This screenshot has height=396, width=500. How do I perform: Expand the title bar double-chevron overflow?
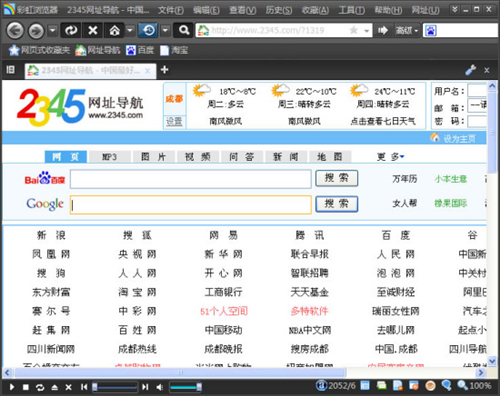point(454,9)
